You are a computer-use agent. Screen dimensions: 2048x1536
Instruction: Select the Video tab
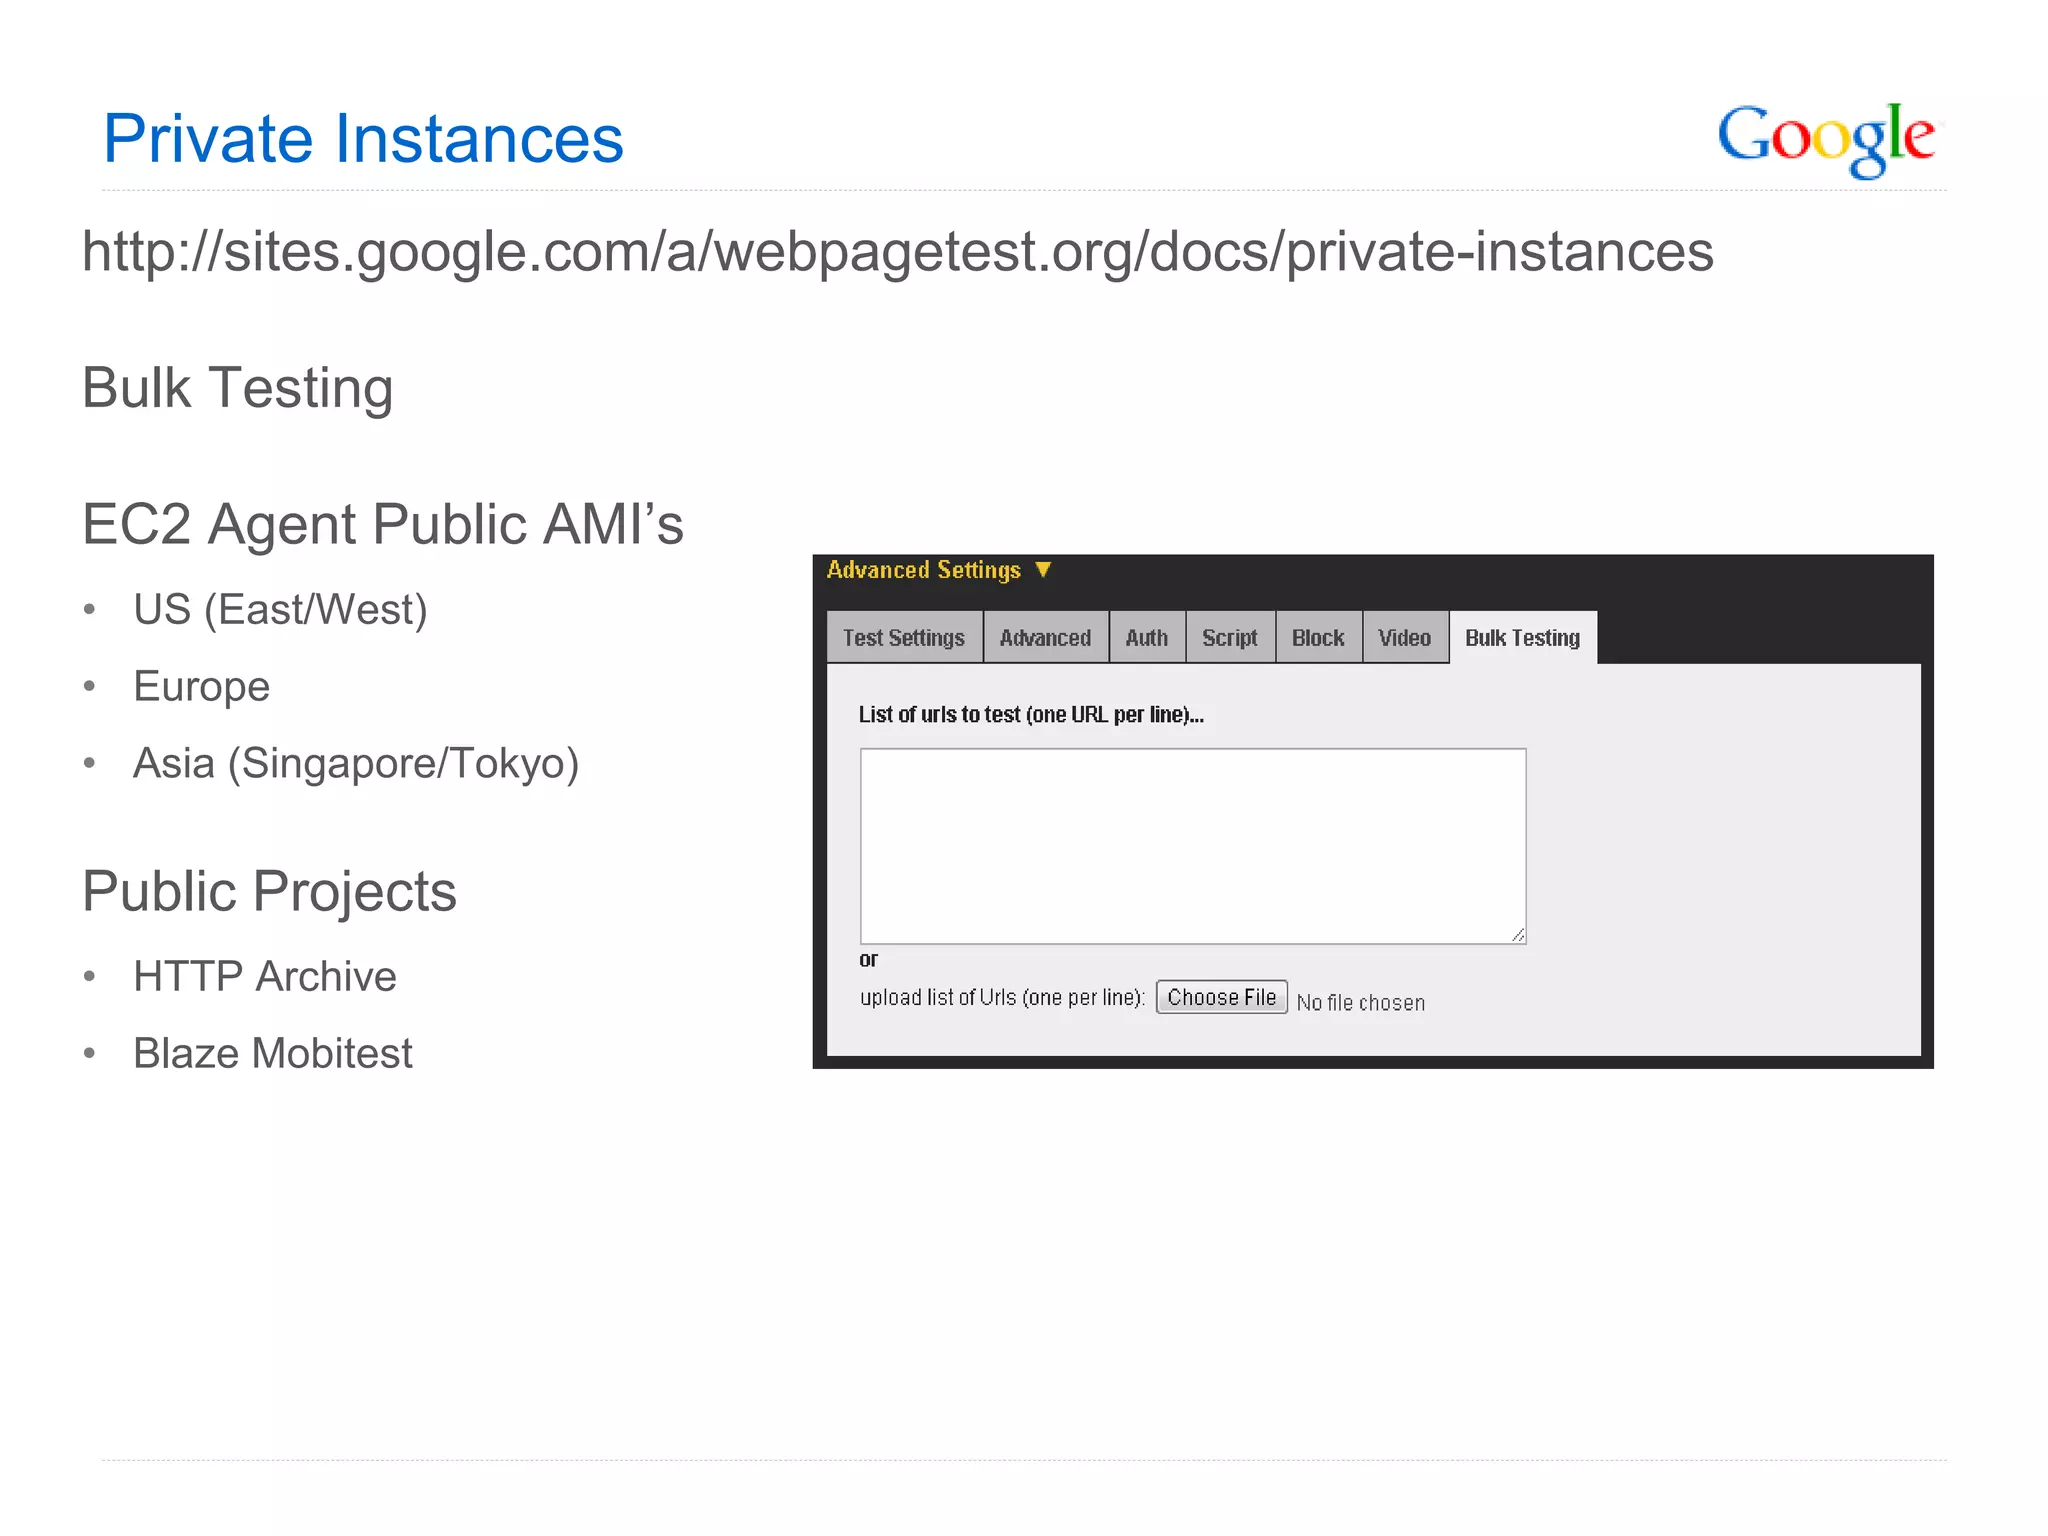click(x=1404, y=638)
